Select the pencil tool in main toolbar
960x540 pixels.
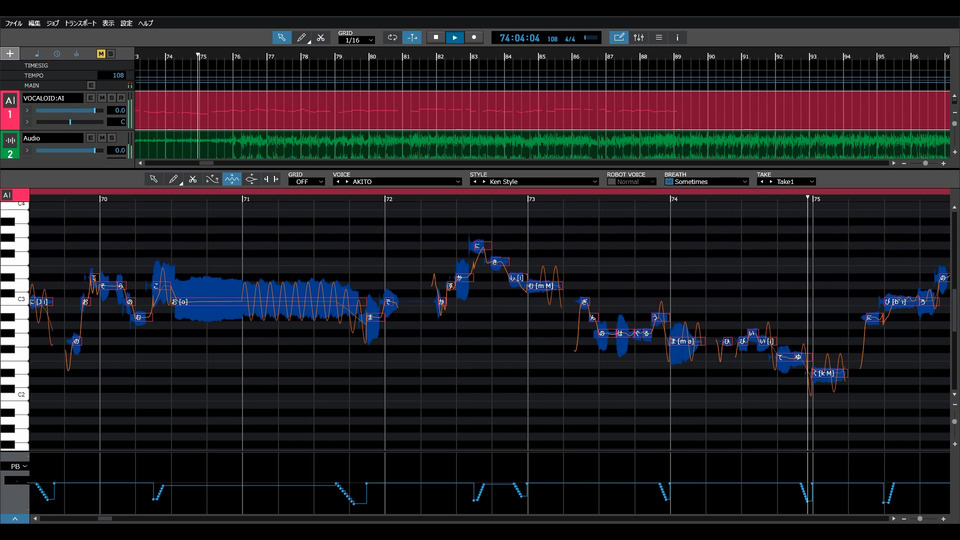click(x=301, y=37)
